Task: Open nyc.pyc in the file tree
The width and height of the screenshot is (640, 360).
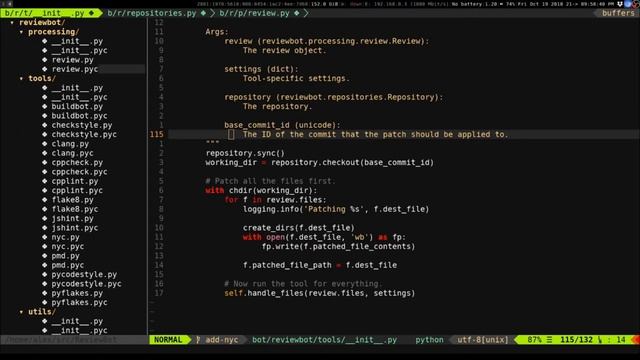Action: pos(68,247)
